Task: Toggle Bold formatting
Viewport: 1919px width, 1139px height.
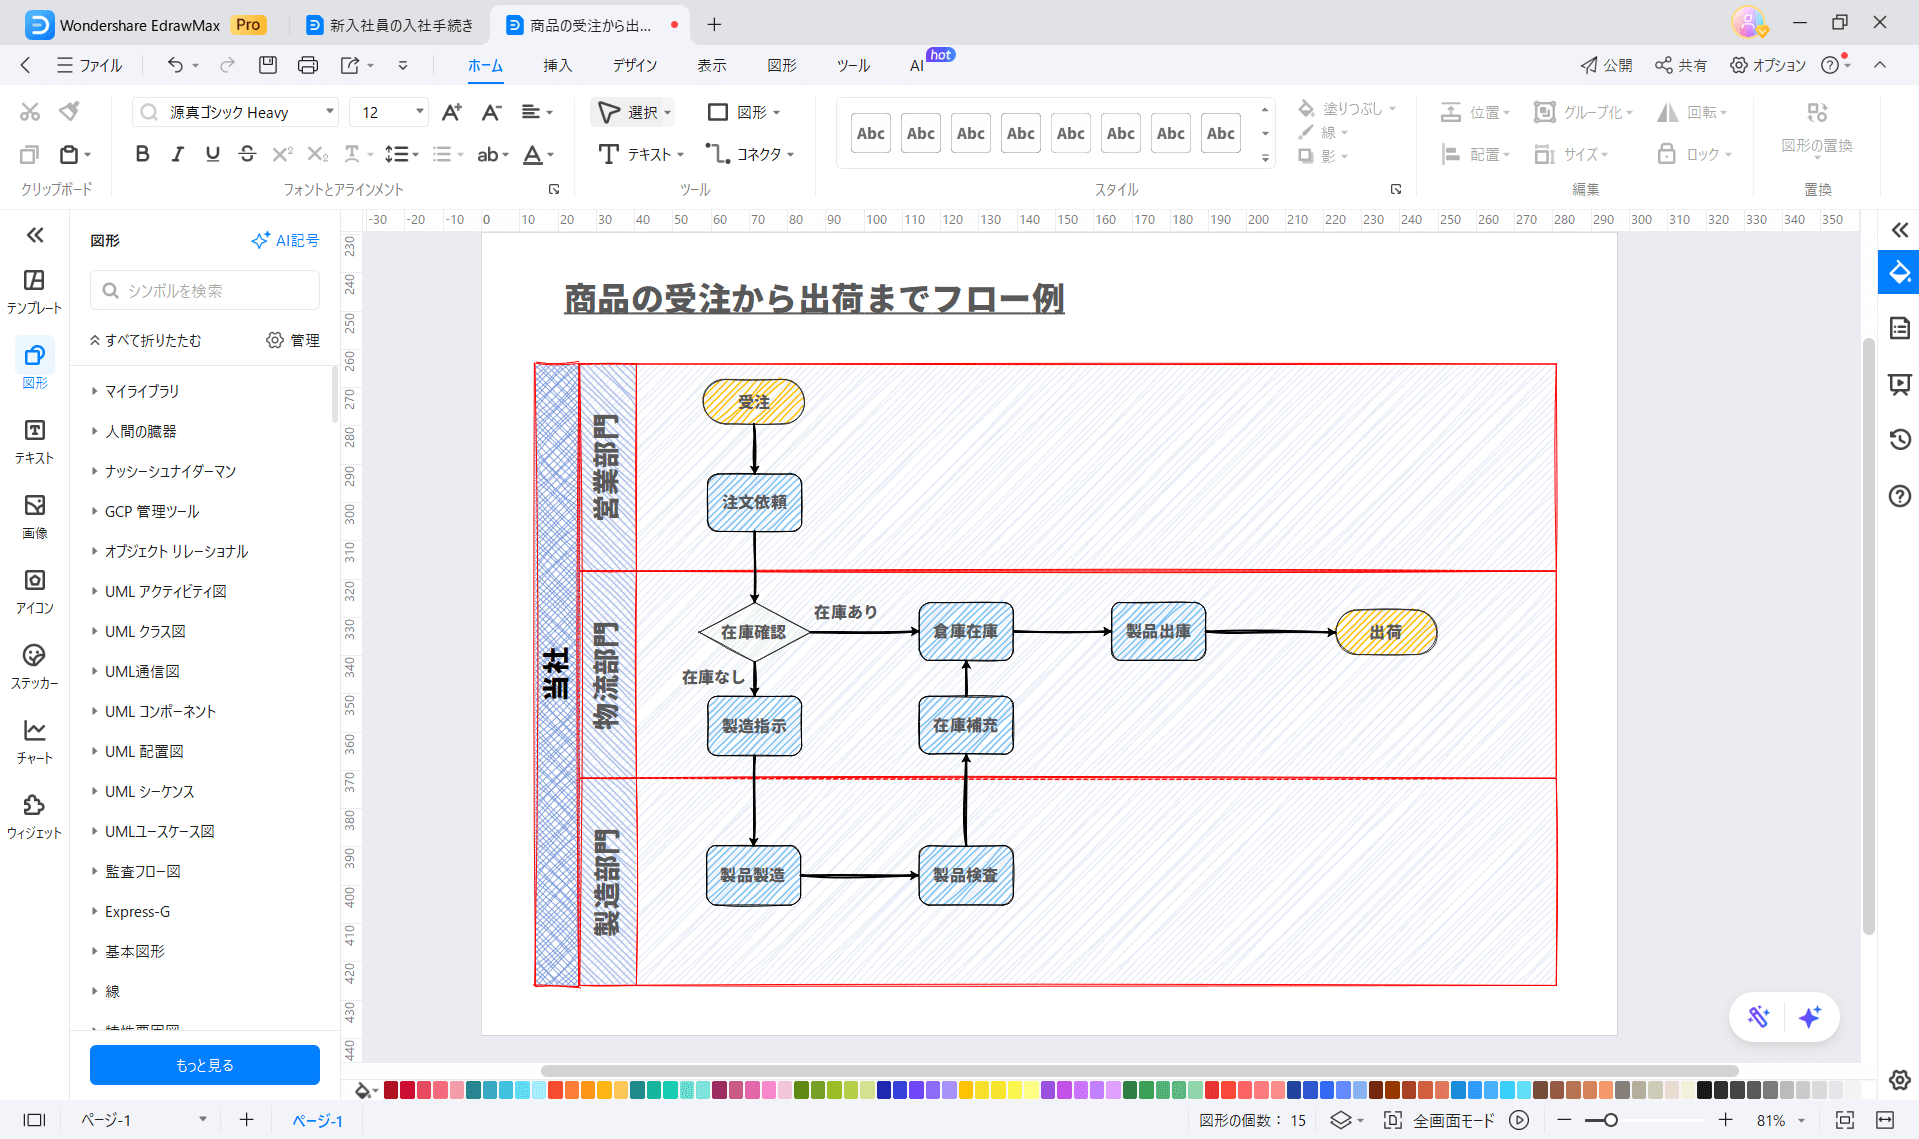Action: pos(142,154)
